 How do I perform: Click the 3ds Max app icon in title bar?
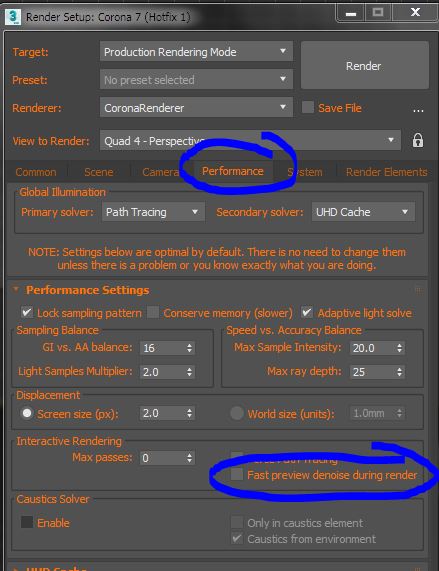tap(13, 16)
